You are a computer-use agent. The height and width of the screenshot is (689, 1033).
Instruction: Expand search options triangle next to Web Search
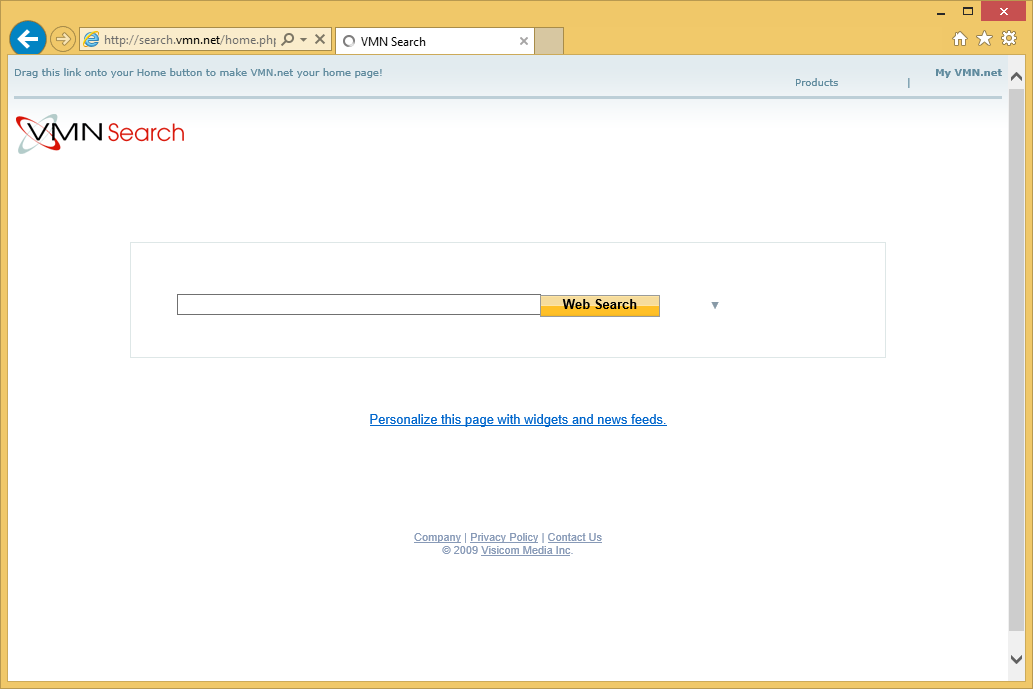715,305
